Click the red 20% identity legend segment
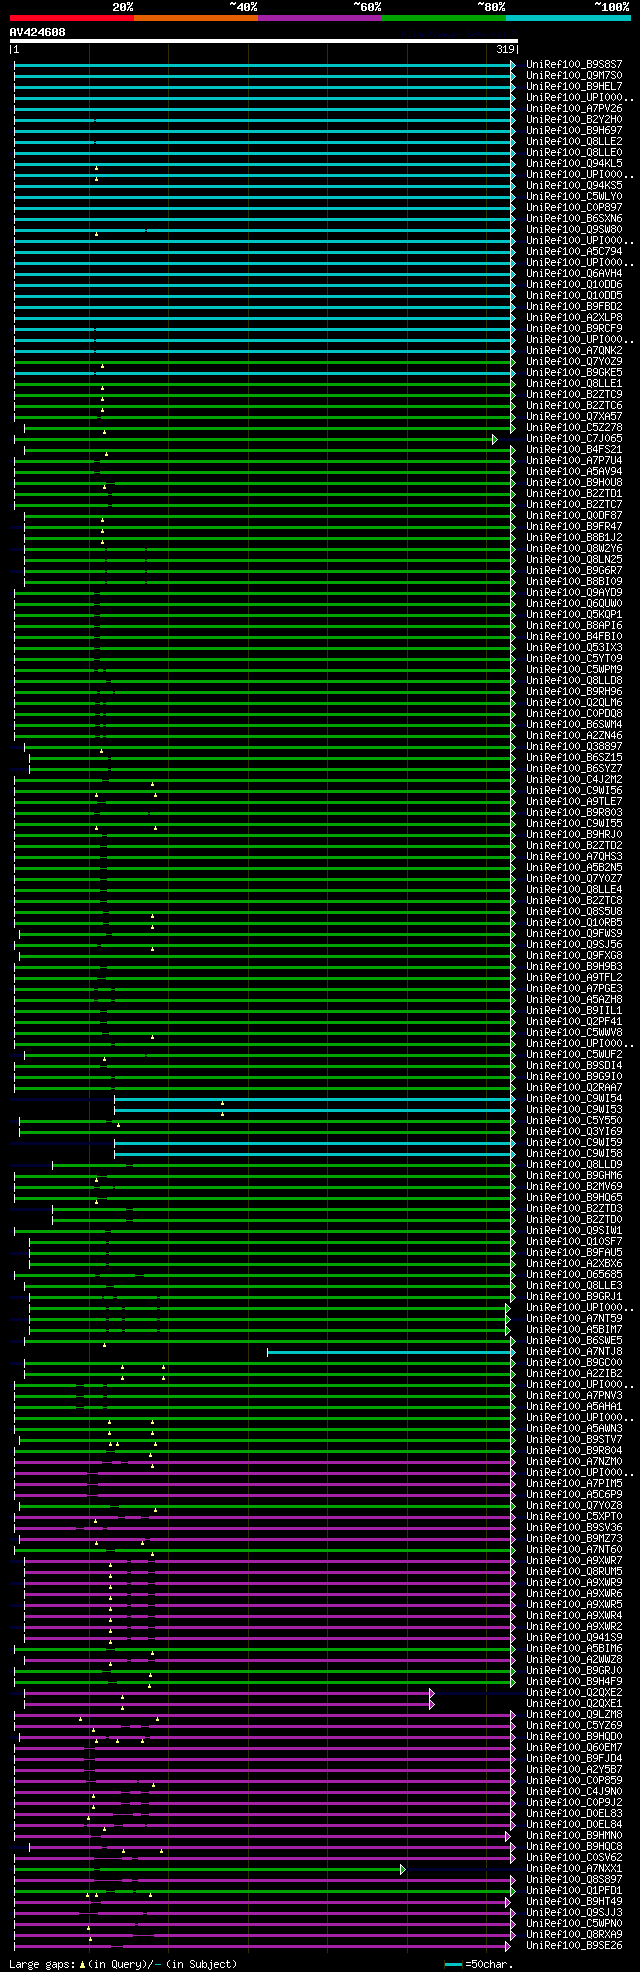The width and height of the screenshot is (640, 1972). point(72,18)
